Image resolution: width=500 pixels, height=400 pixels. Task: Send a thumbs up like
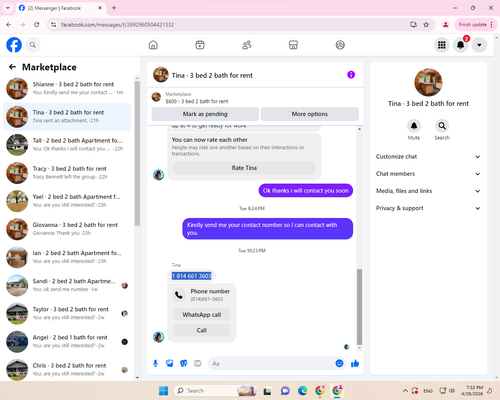[355, 363]
